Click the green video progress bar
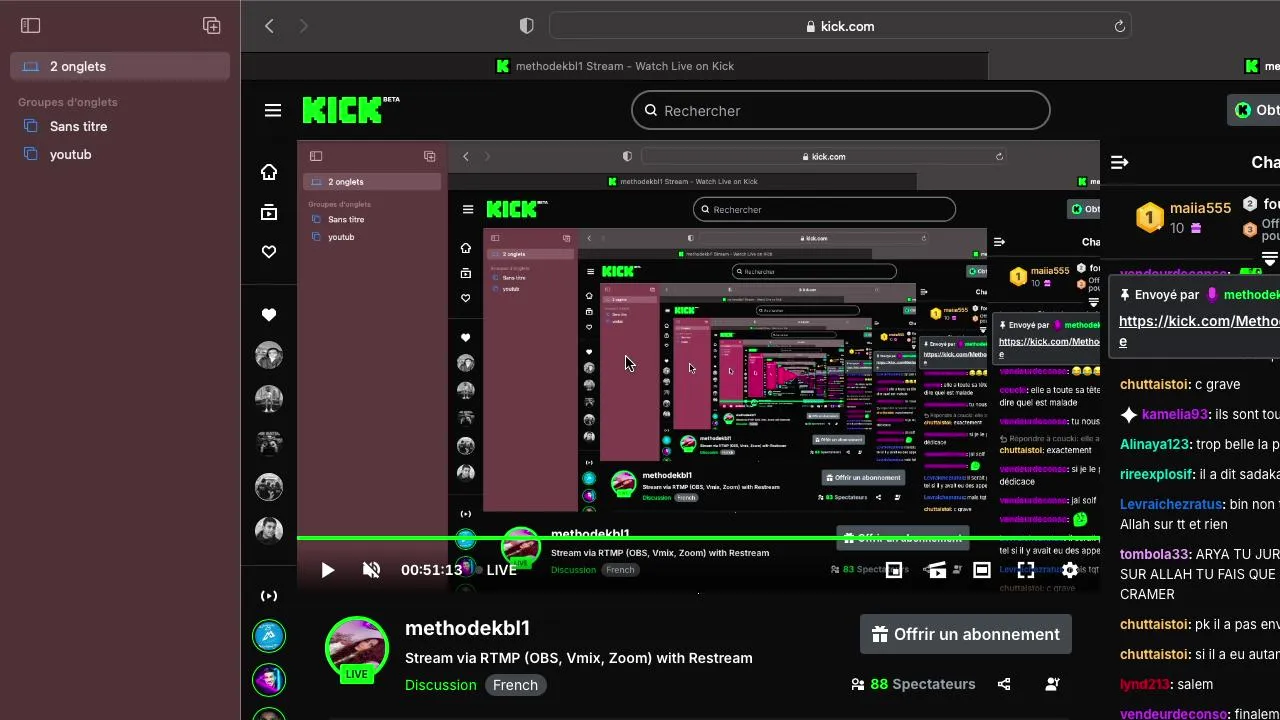This screenshot has height=720, width=1280. (x=698, y=539)
